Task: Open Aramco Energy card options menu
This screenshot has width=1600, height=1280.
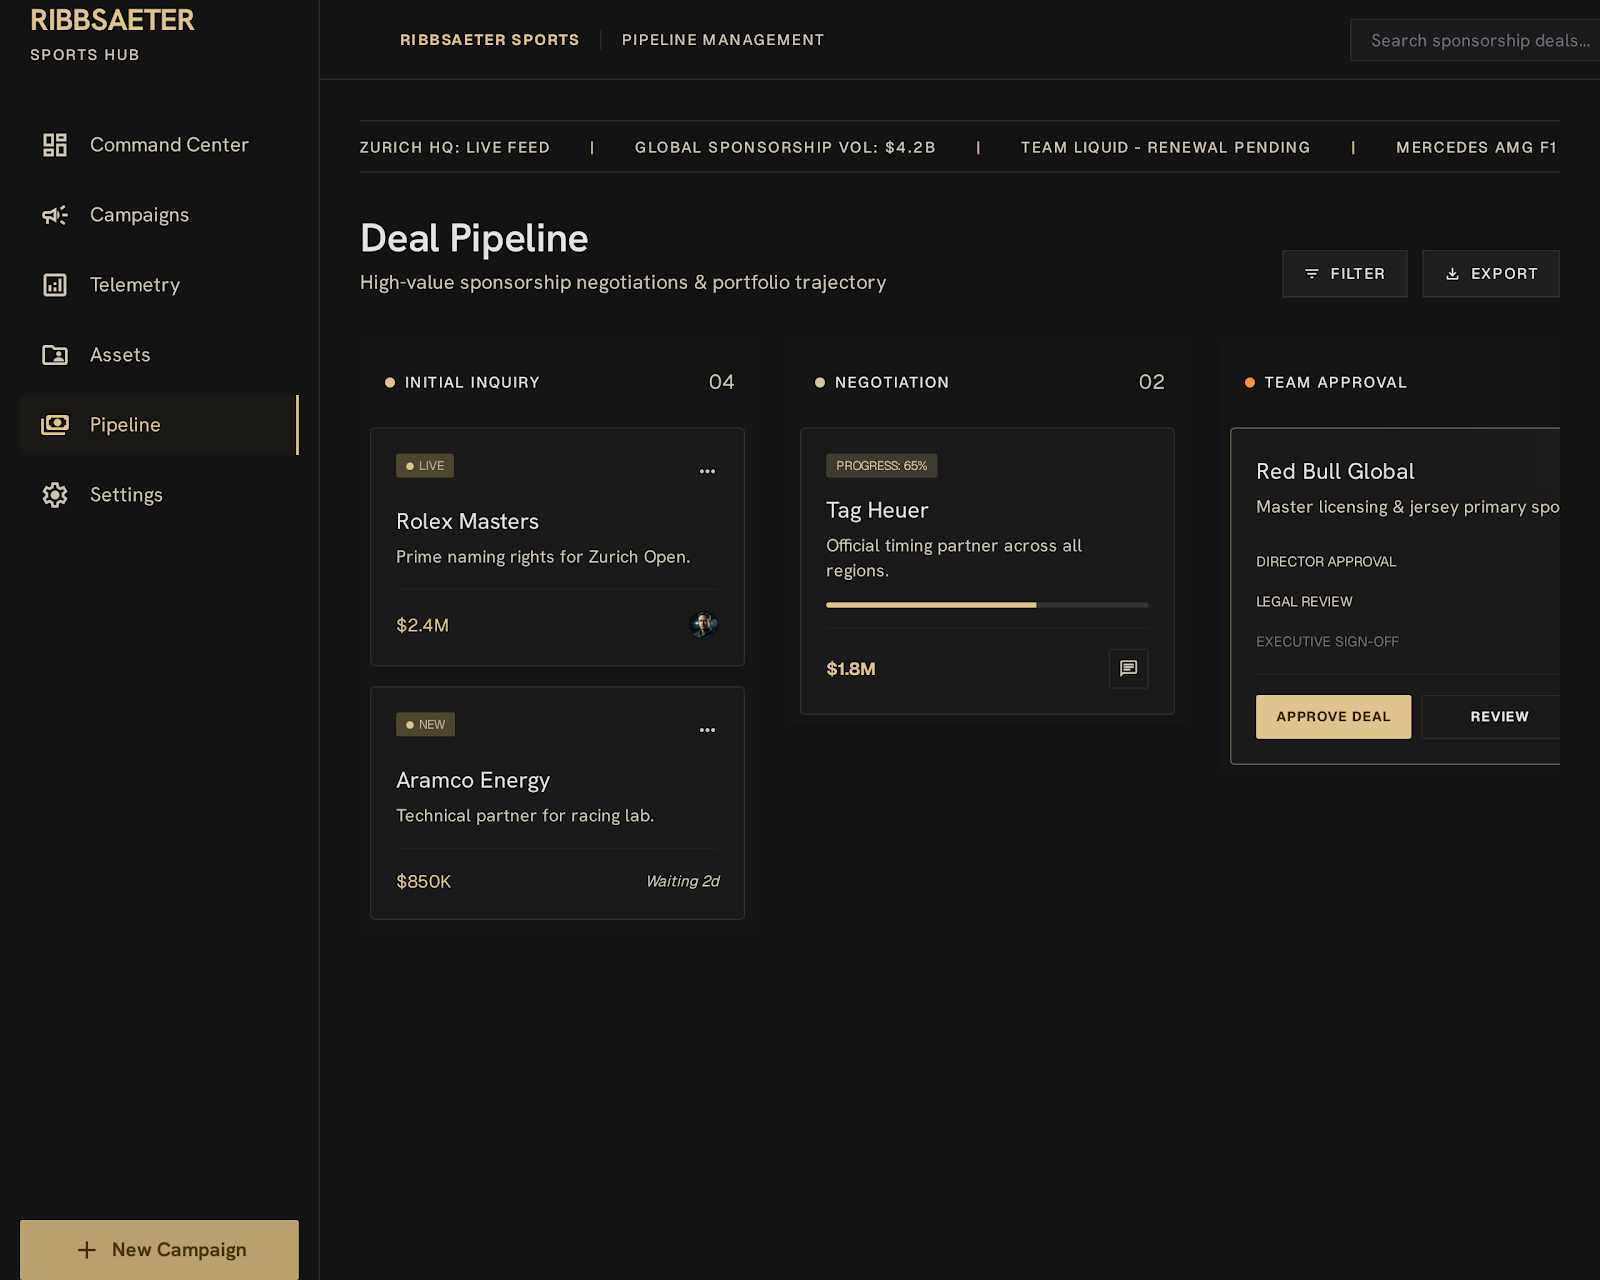Action: tap(707, 730)
